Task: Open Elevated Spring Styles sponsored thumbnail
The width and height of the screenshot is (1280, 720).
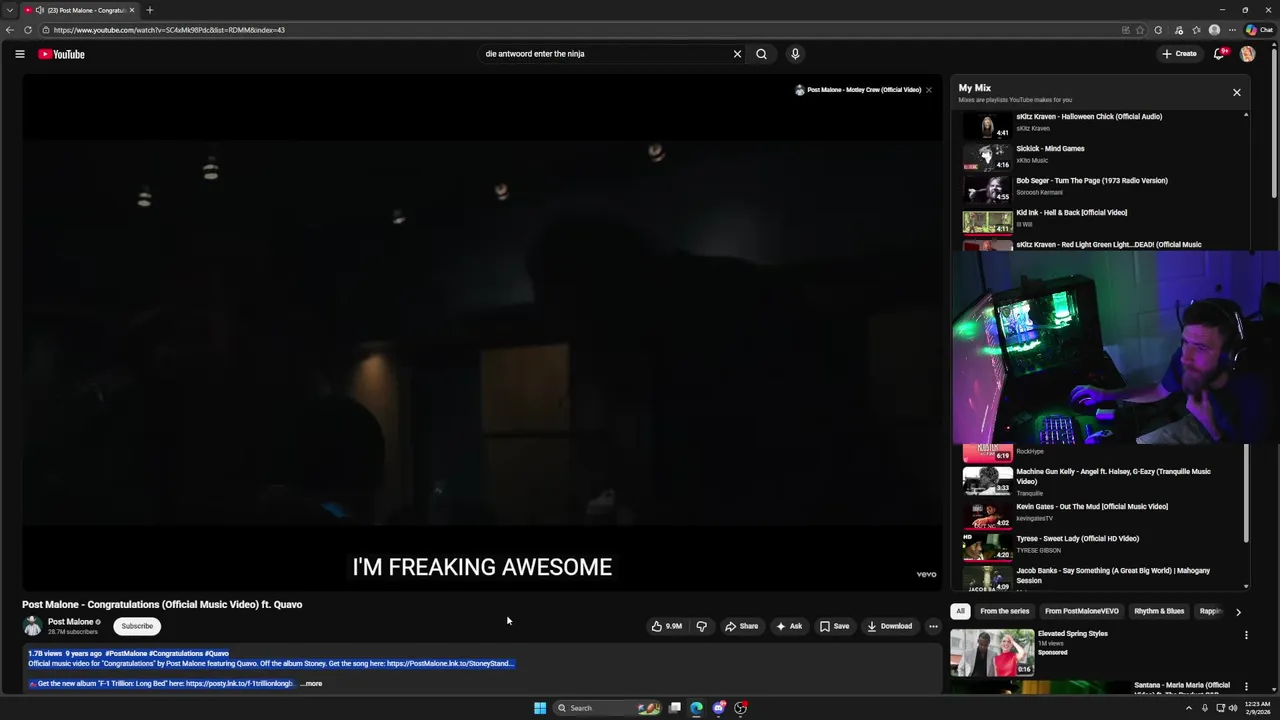Action: [992, 652]
